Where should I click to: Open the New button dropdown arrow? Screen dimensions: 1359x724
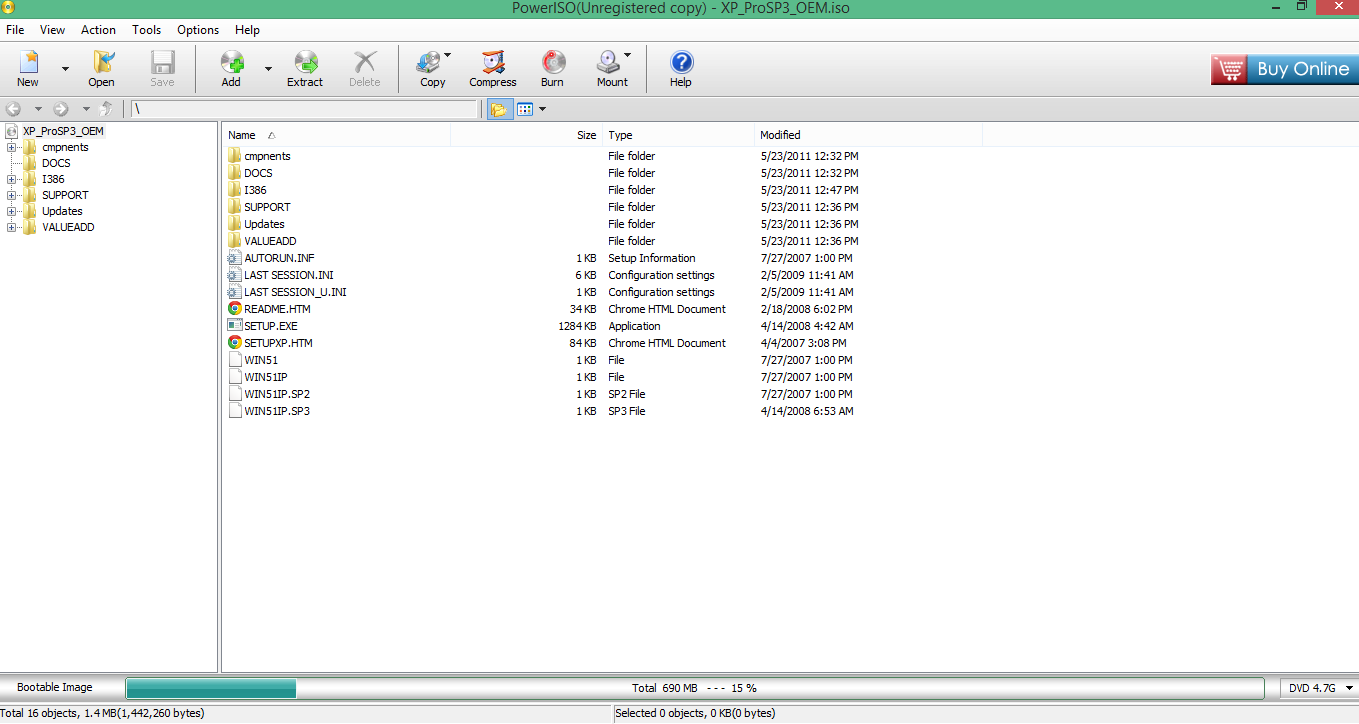click(x=66, y=69)
